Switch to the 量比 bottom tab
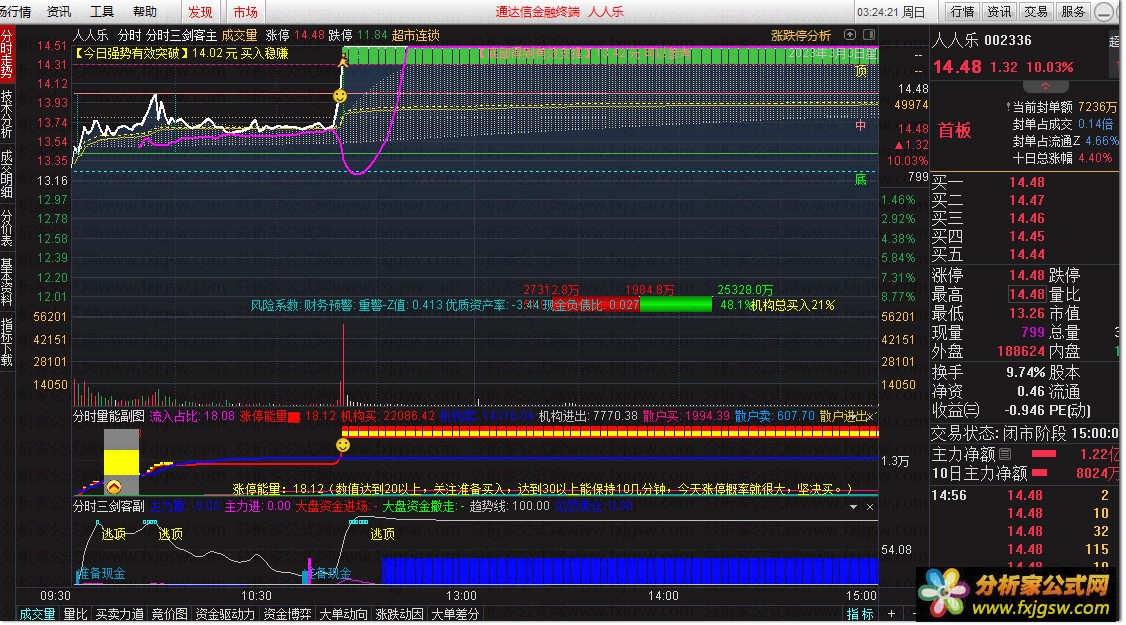Image resolution: width=1126 pixels, height=625 pixels. (x=75, y=614)
